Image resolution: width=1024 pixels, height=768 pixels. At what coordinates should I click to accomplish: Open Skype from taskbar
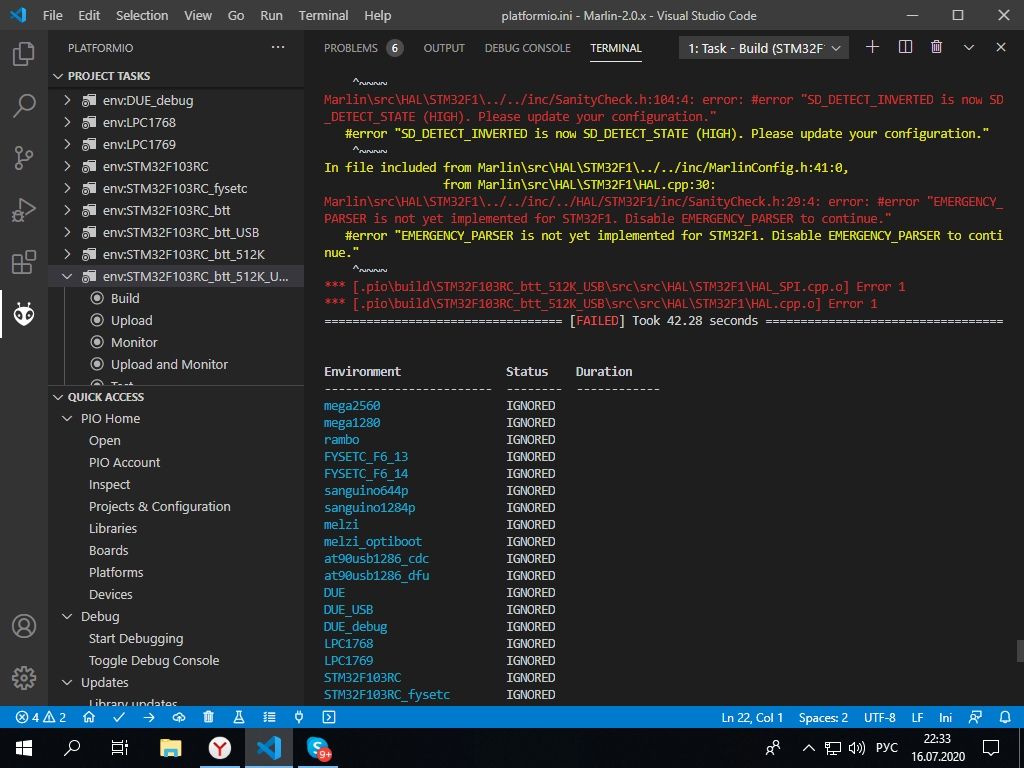(318, 747)
